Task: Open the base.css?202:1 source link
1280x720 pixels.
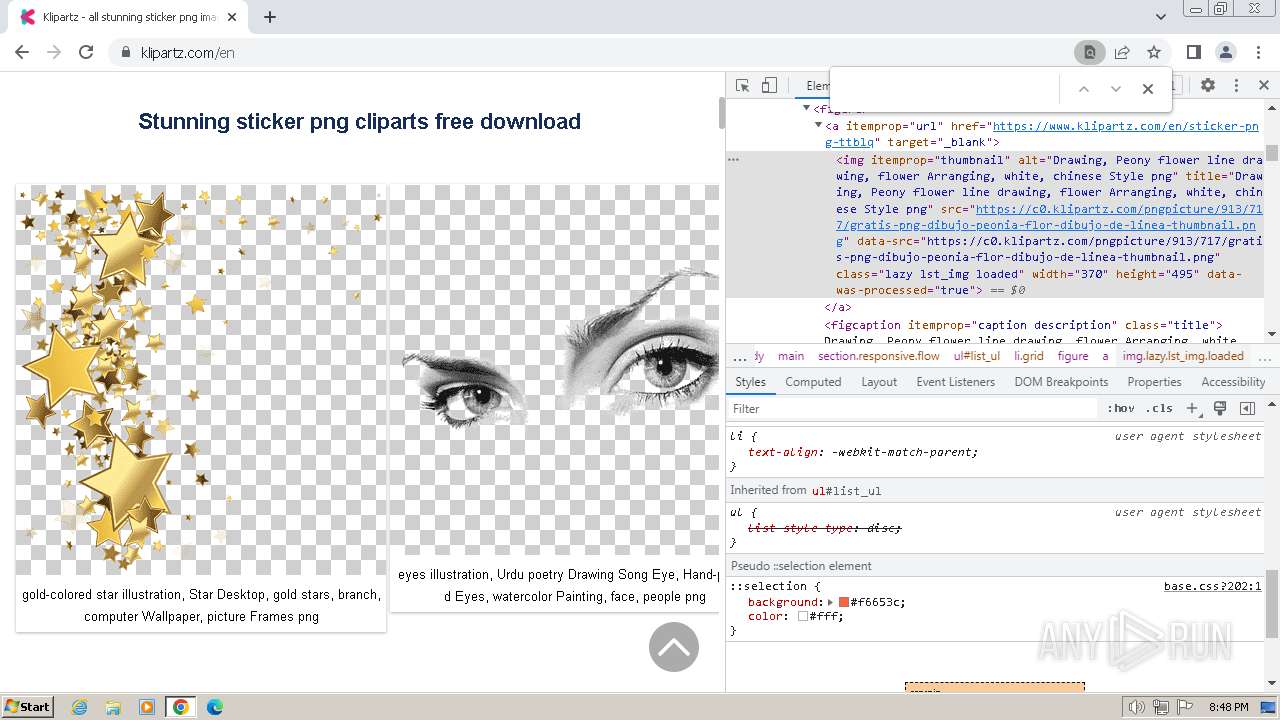Action: coord(1212,586)
